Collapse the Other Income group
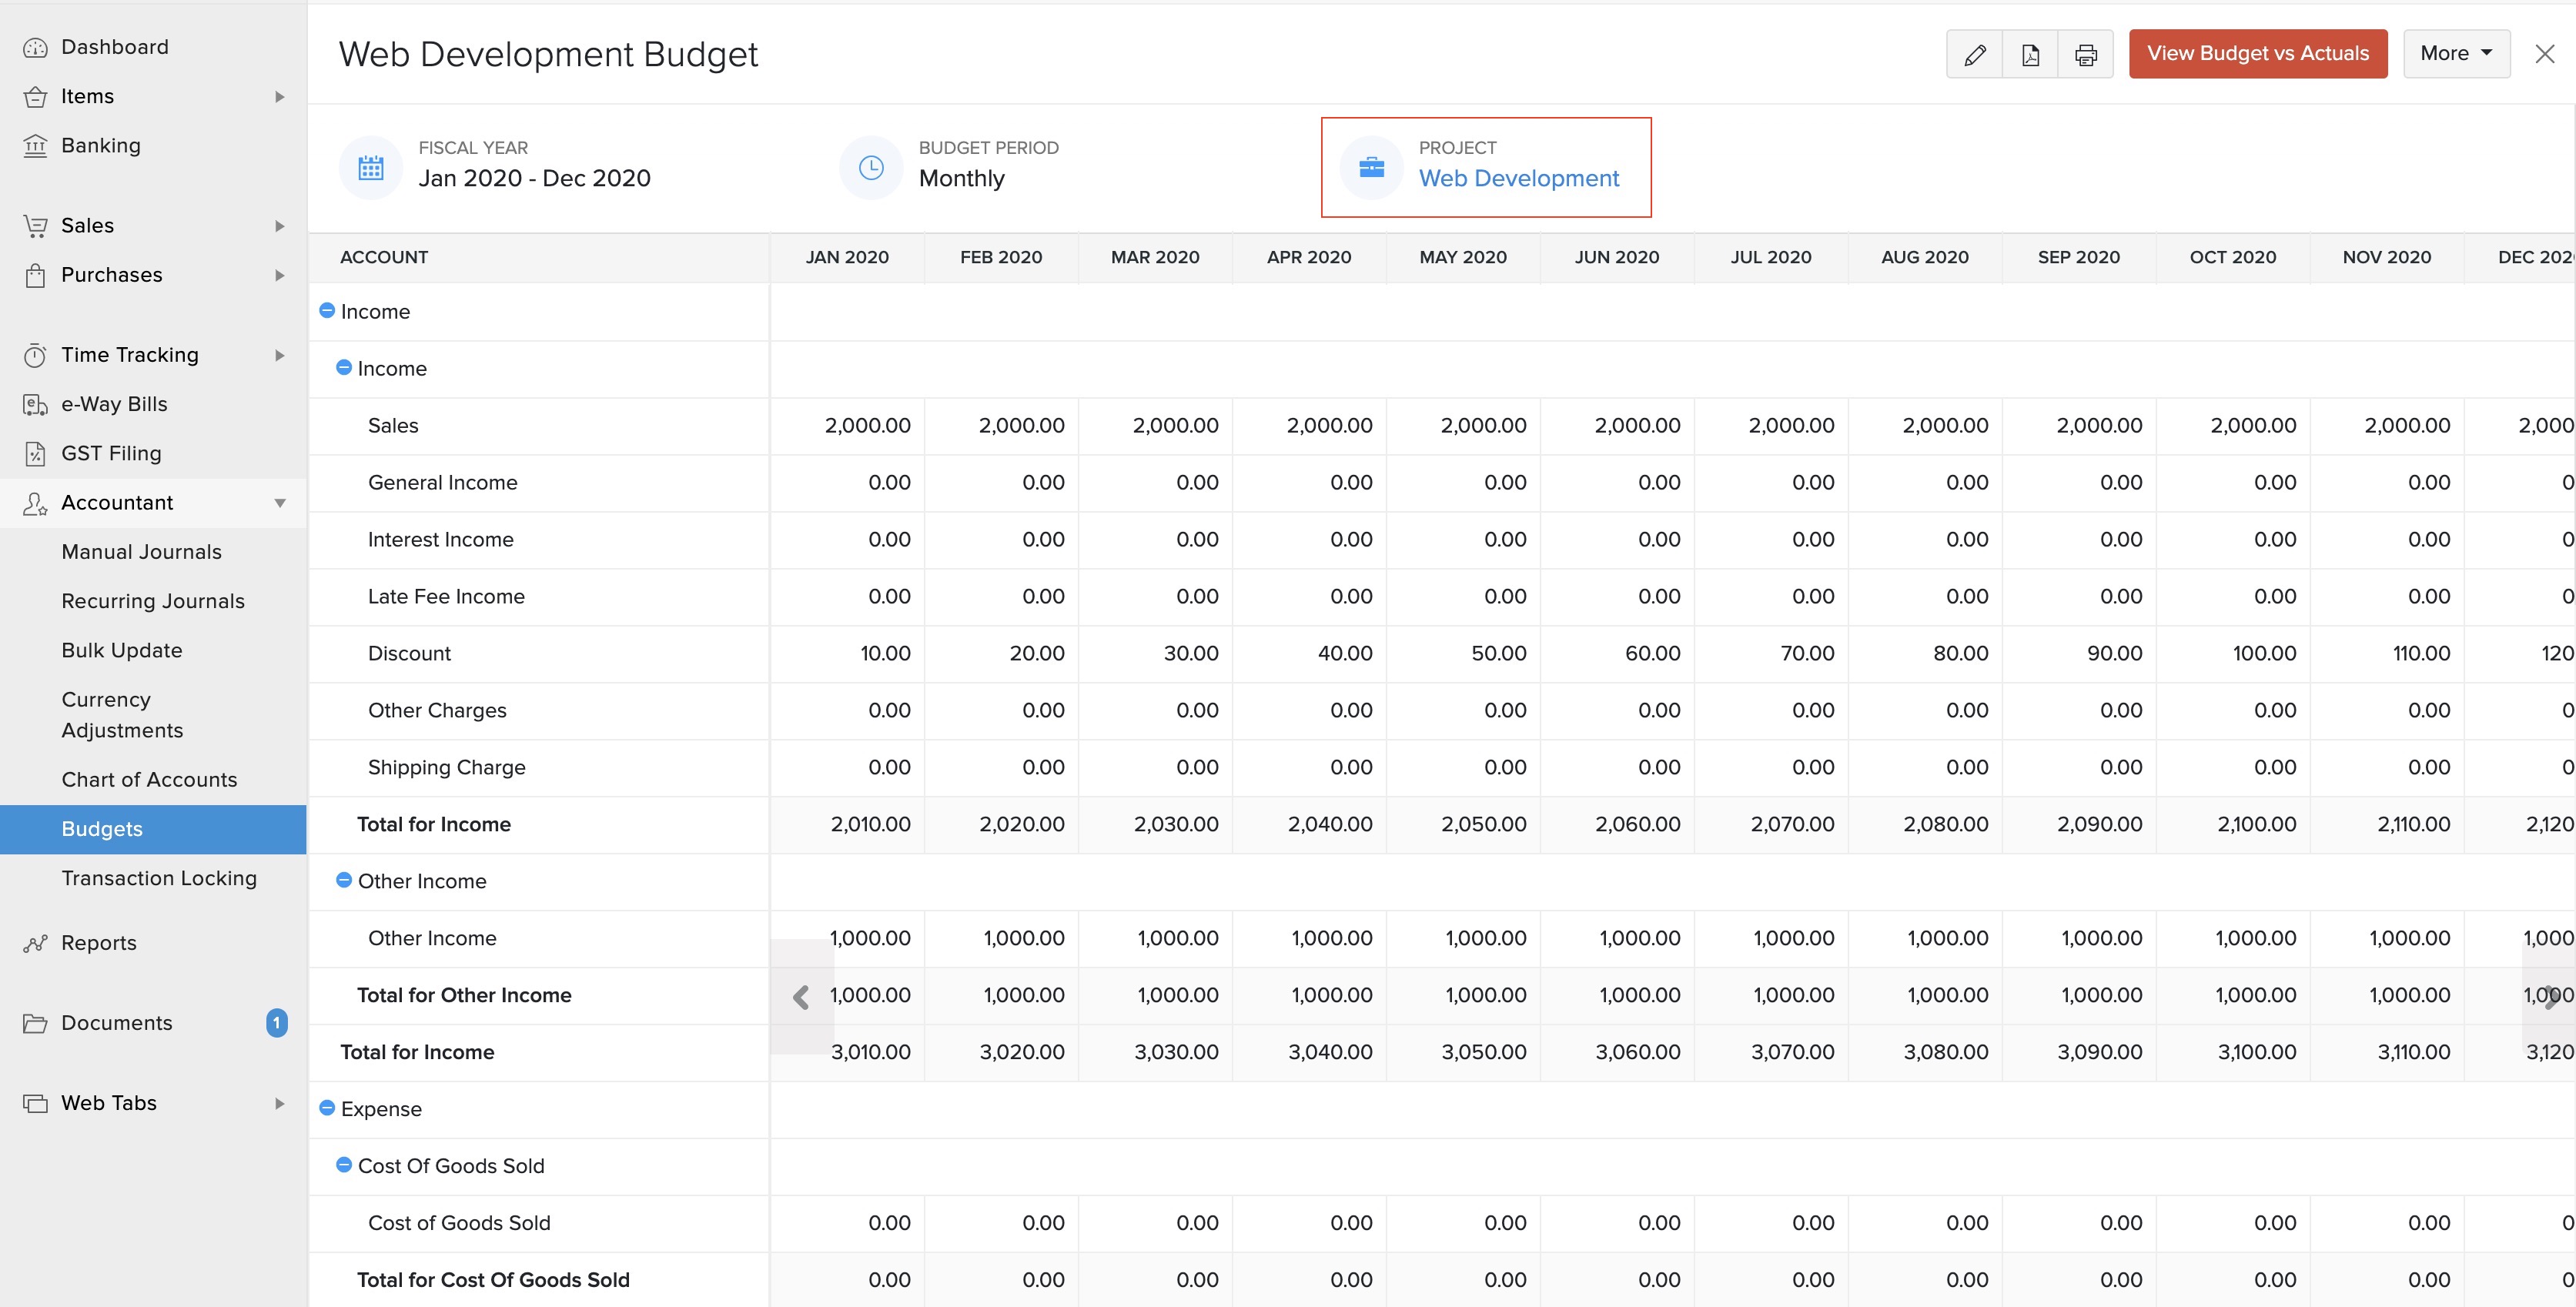 (x=344, y=880)
